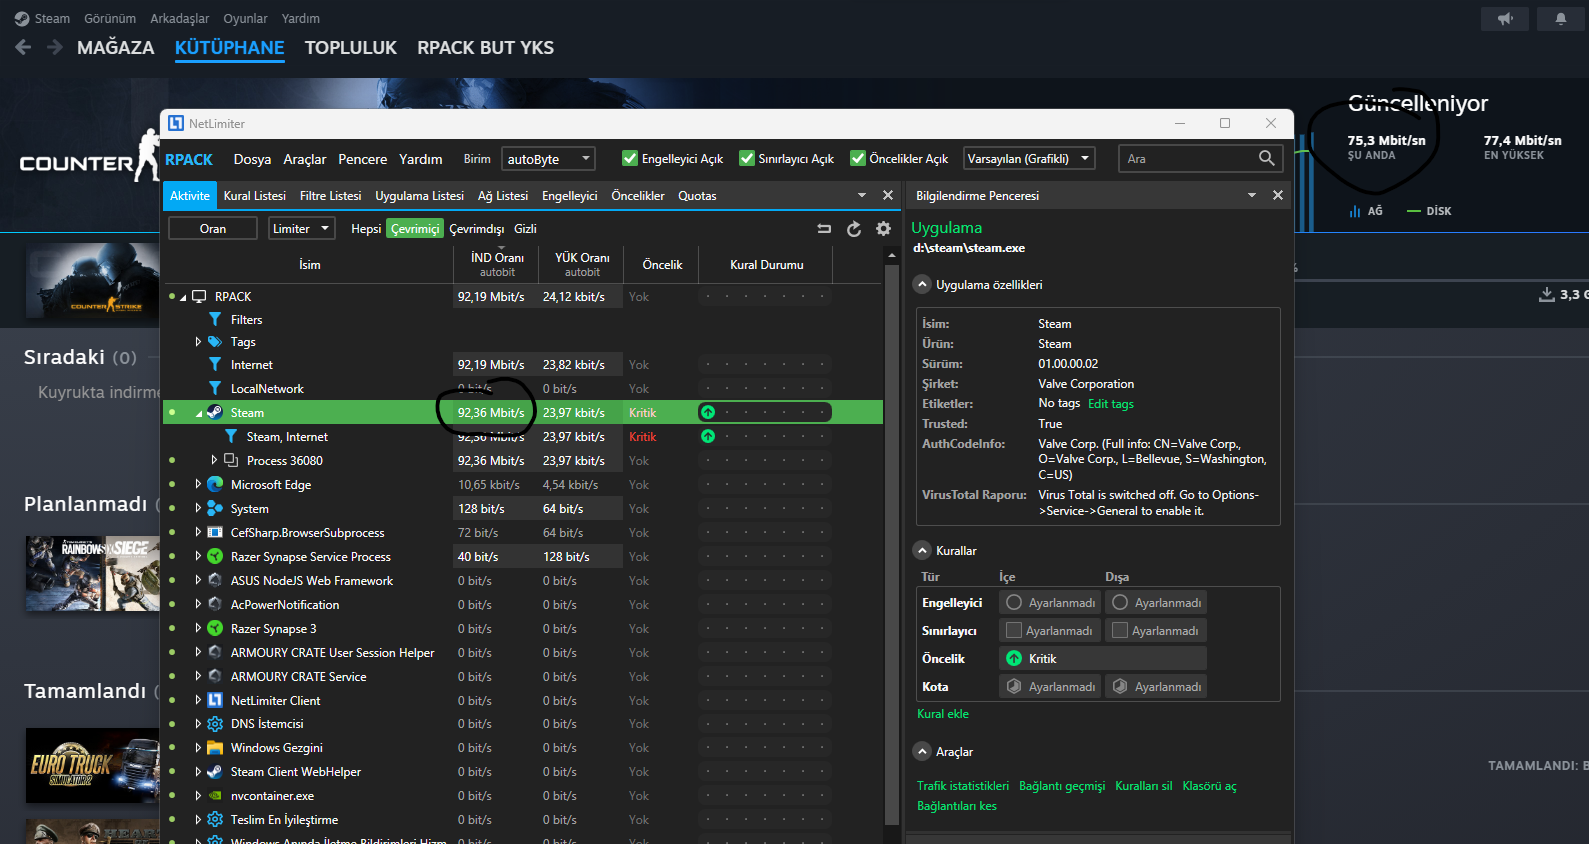1589x844 pixels.
Task: Click the tag icon next to Tags
Action: 215,342
